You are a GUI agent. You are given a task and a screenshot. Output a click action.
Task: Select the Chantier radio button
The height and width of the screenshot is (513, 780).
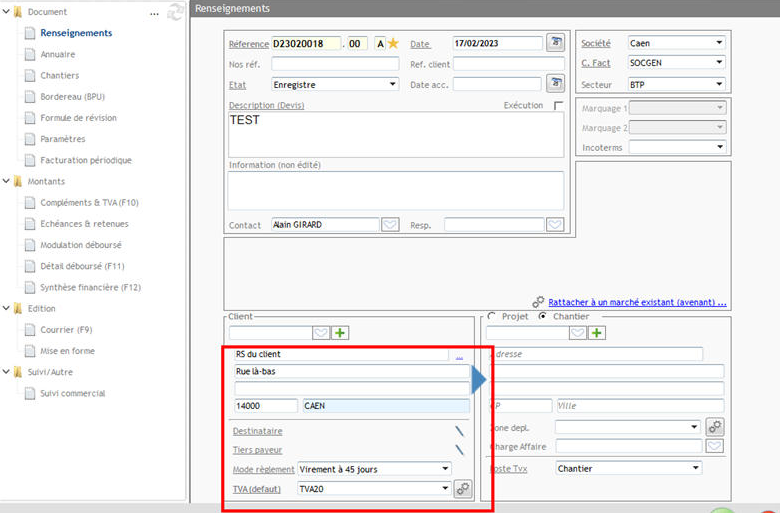click(x=543, y=317)
